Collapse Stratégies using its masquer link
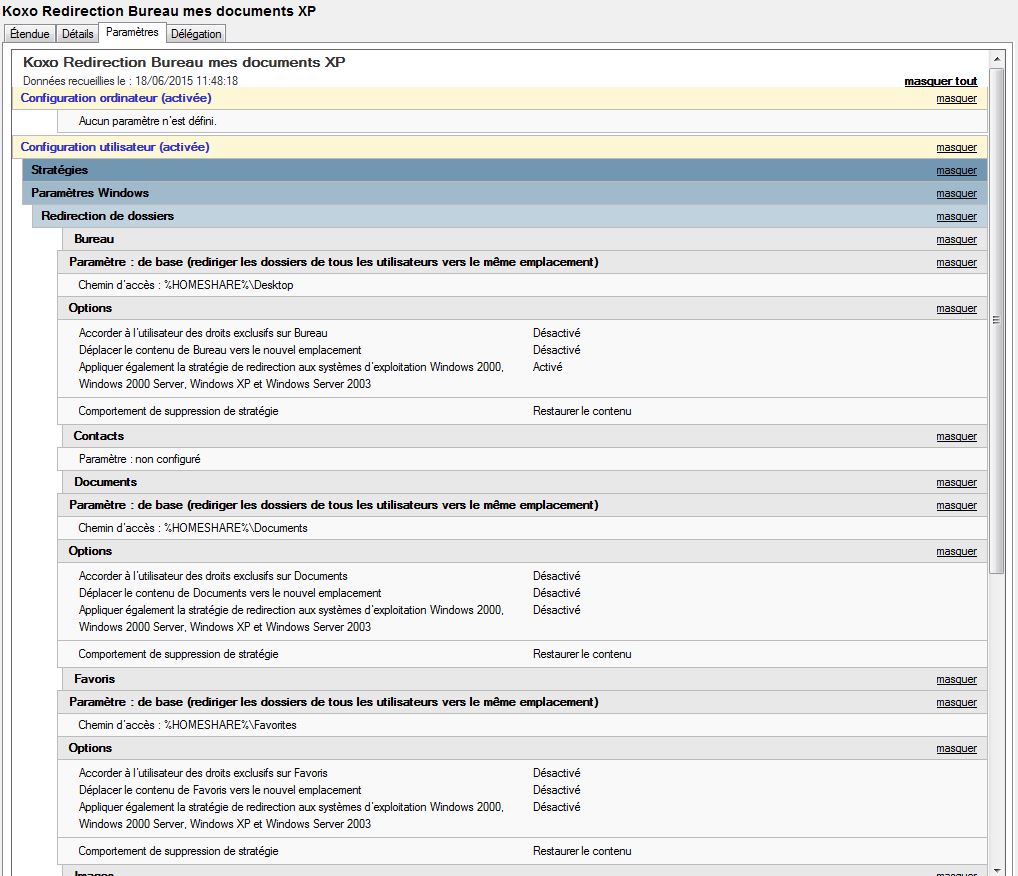Screen dimensions: 1018x876 coord(956,171)
